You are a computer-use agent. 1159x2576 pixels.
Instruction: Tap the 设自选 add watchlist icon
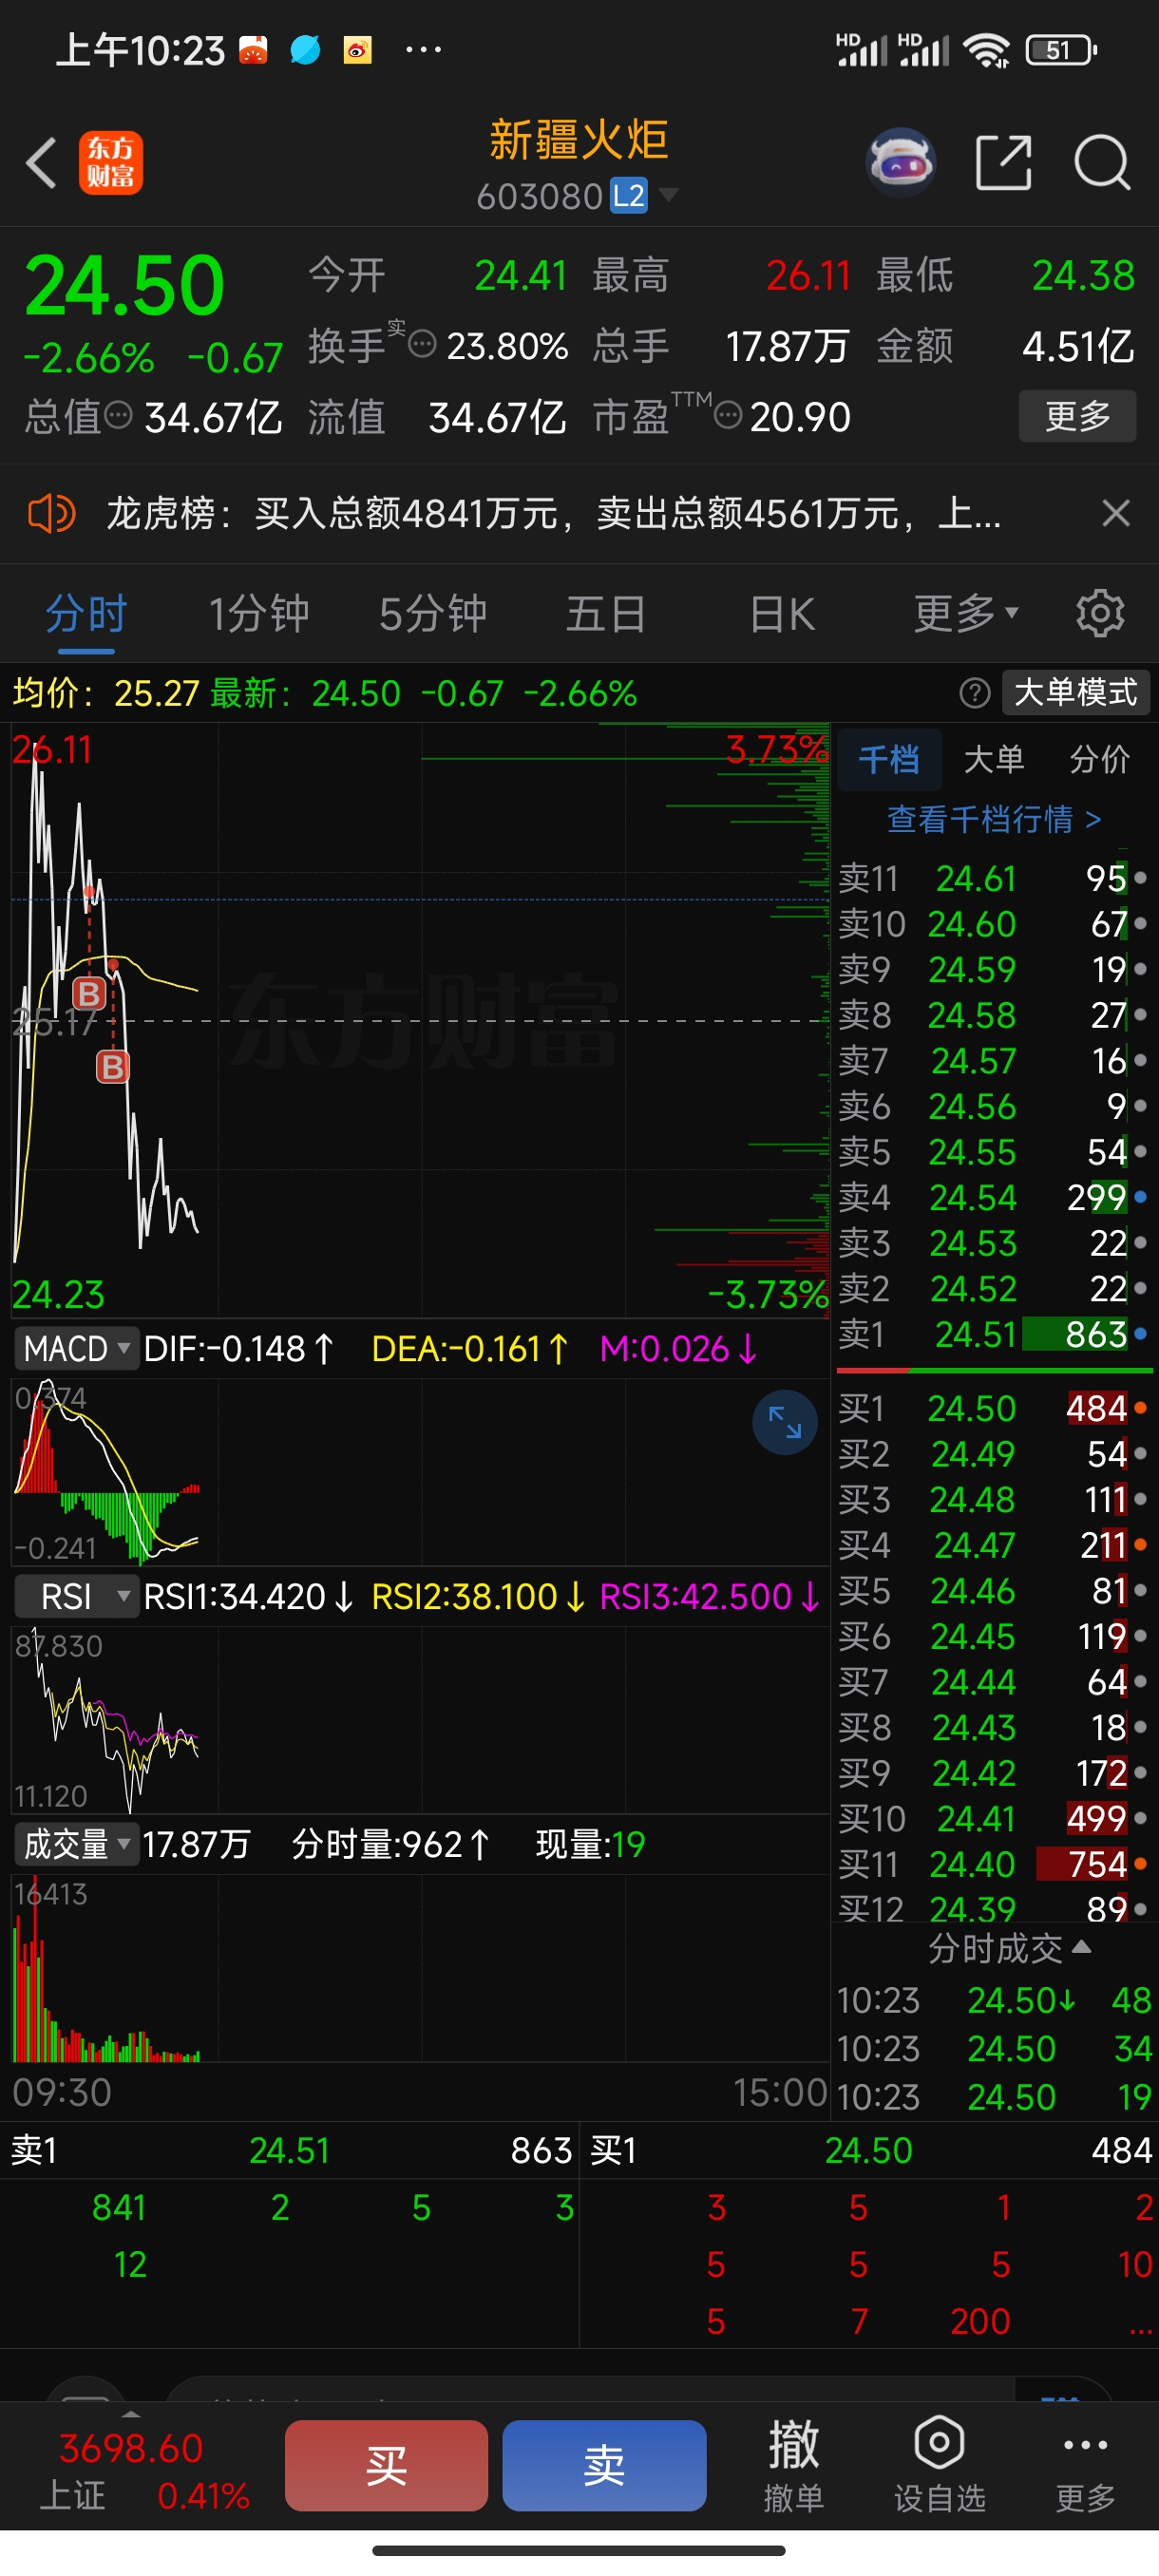tap(939, 2465)
